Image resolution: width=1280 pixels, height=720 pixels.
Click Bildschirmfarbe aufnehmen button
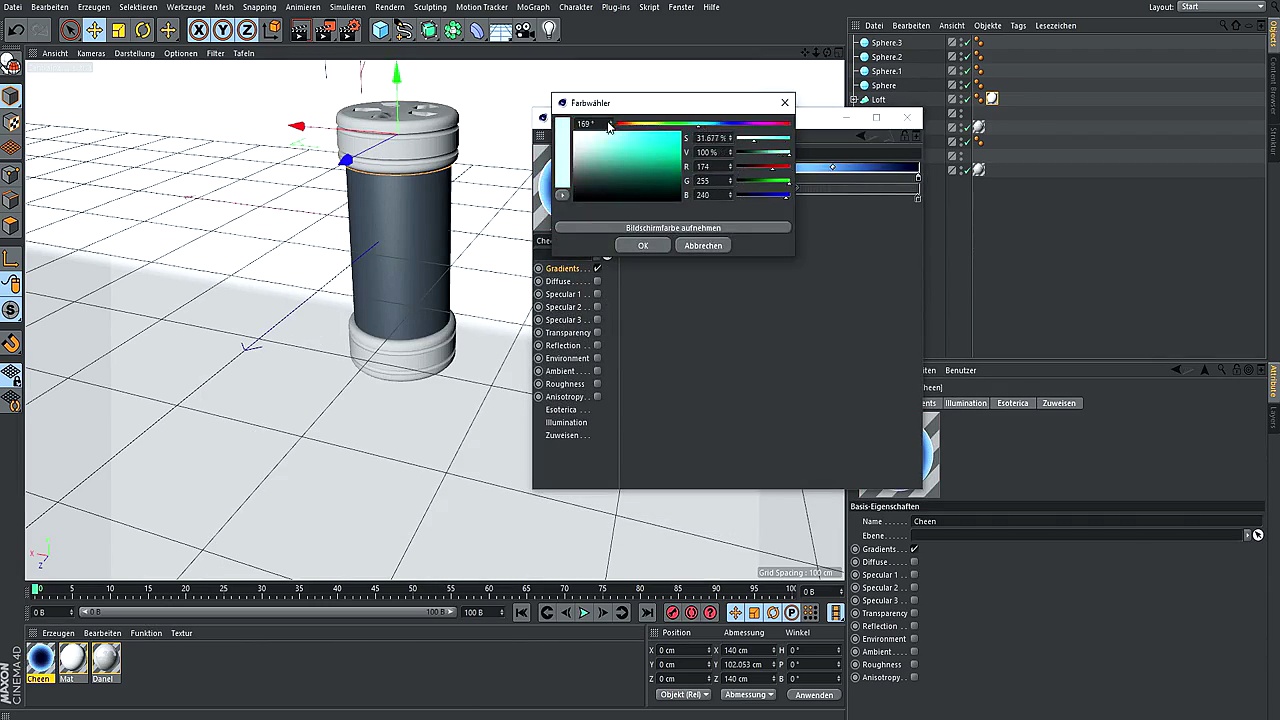click(673, 228)
